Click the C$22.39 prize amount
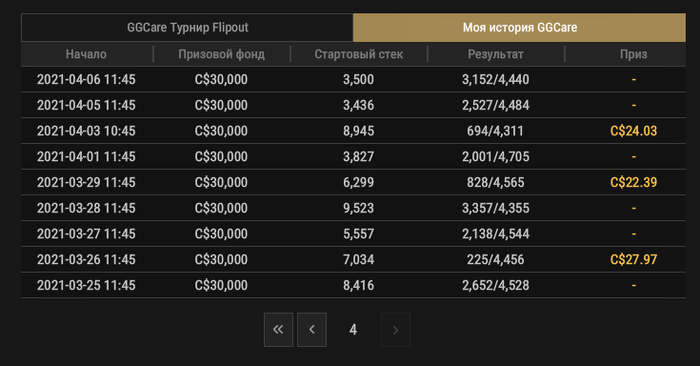Viewport: 700px width, 366px height. coord(633,182)
